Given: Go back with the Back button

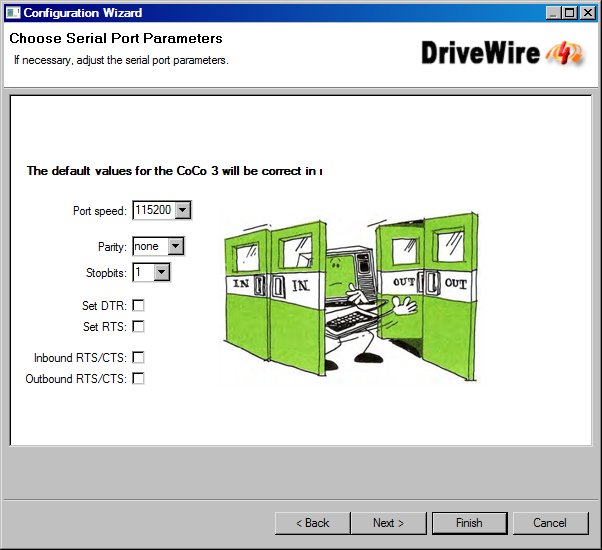Looking at the screenshot, I should pos(312,523).
